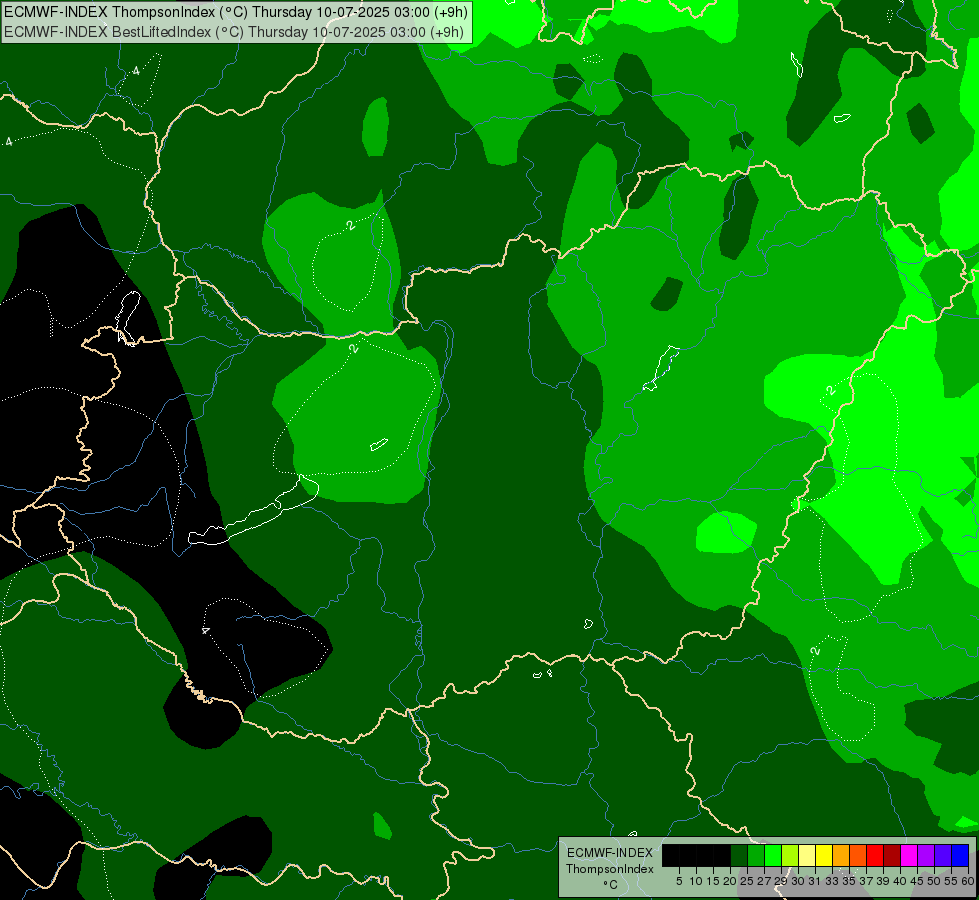Click the blue 55-60 legend swatch

point(960,855)
